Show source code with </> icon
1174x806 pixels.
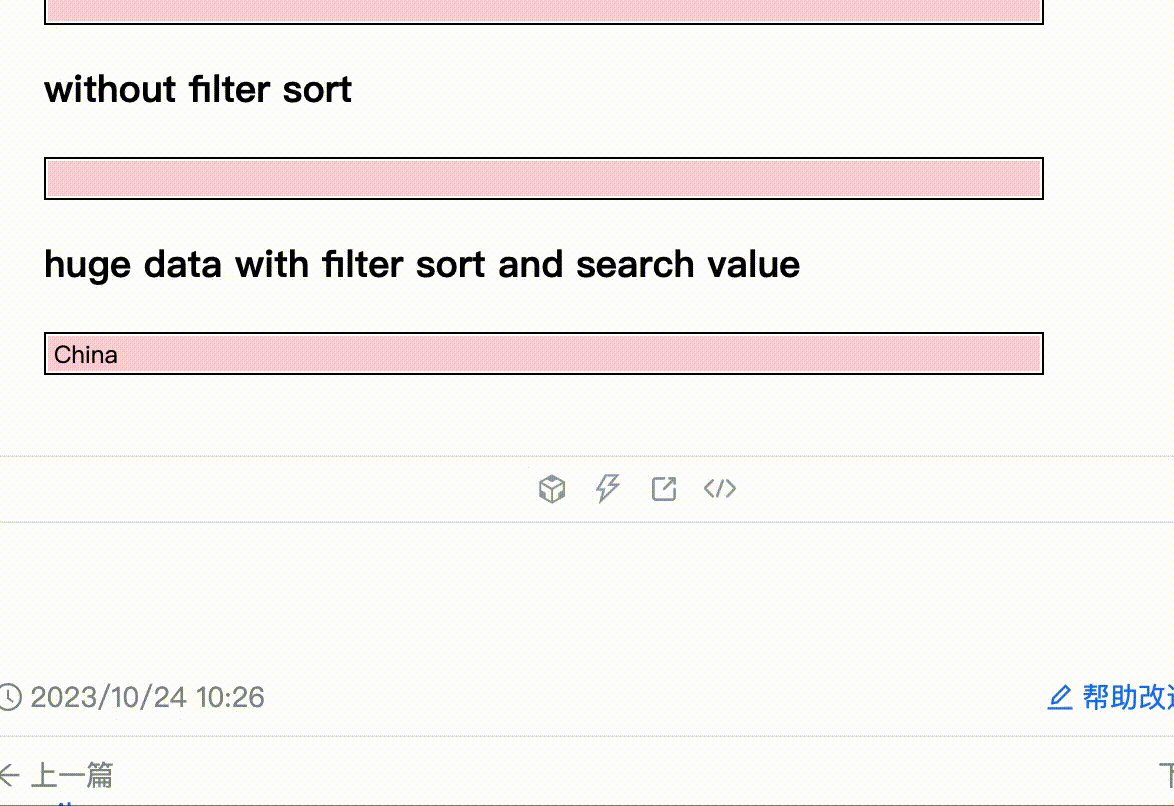pyautogui.click(x=720, y=489)
